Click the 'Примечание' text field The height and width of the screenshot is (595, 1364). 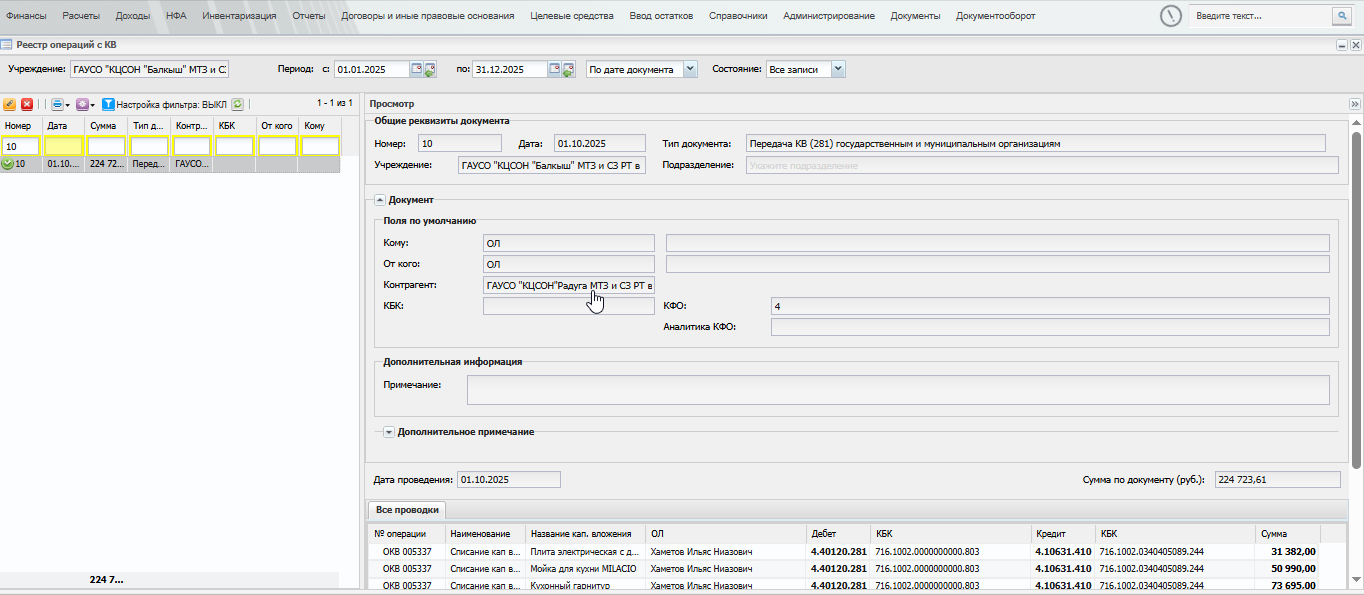(897, 390)
